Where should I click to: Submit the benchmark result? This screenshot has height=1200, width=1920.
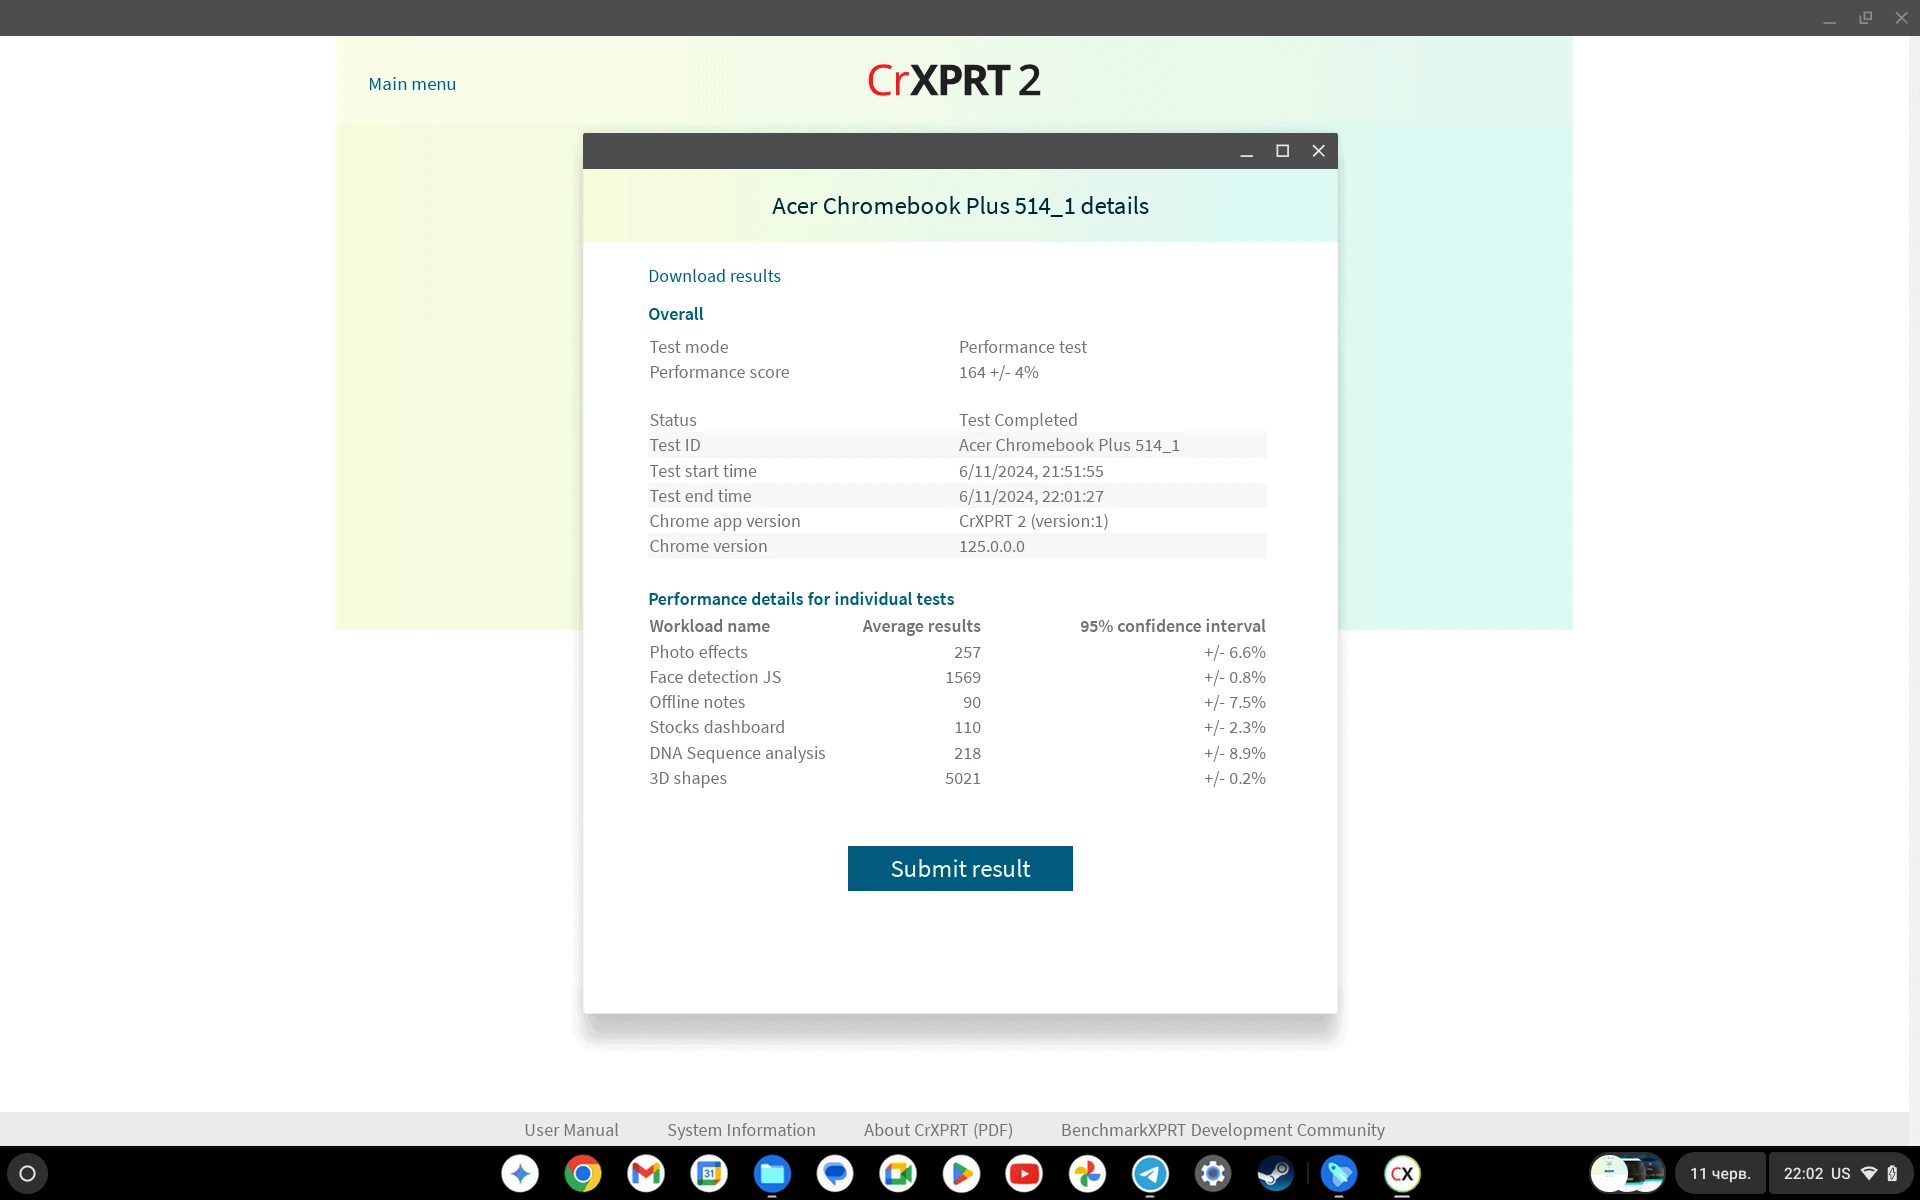(960, 868)
